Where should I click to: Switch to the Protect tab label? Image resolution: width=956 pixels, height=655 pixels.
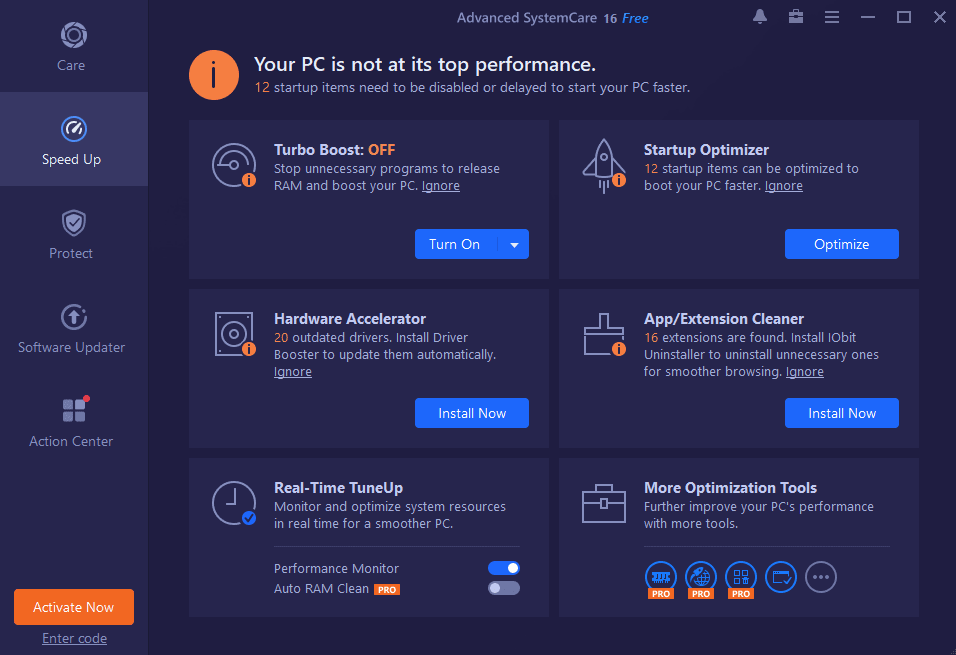coord(71,253)
